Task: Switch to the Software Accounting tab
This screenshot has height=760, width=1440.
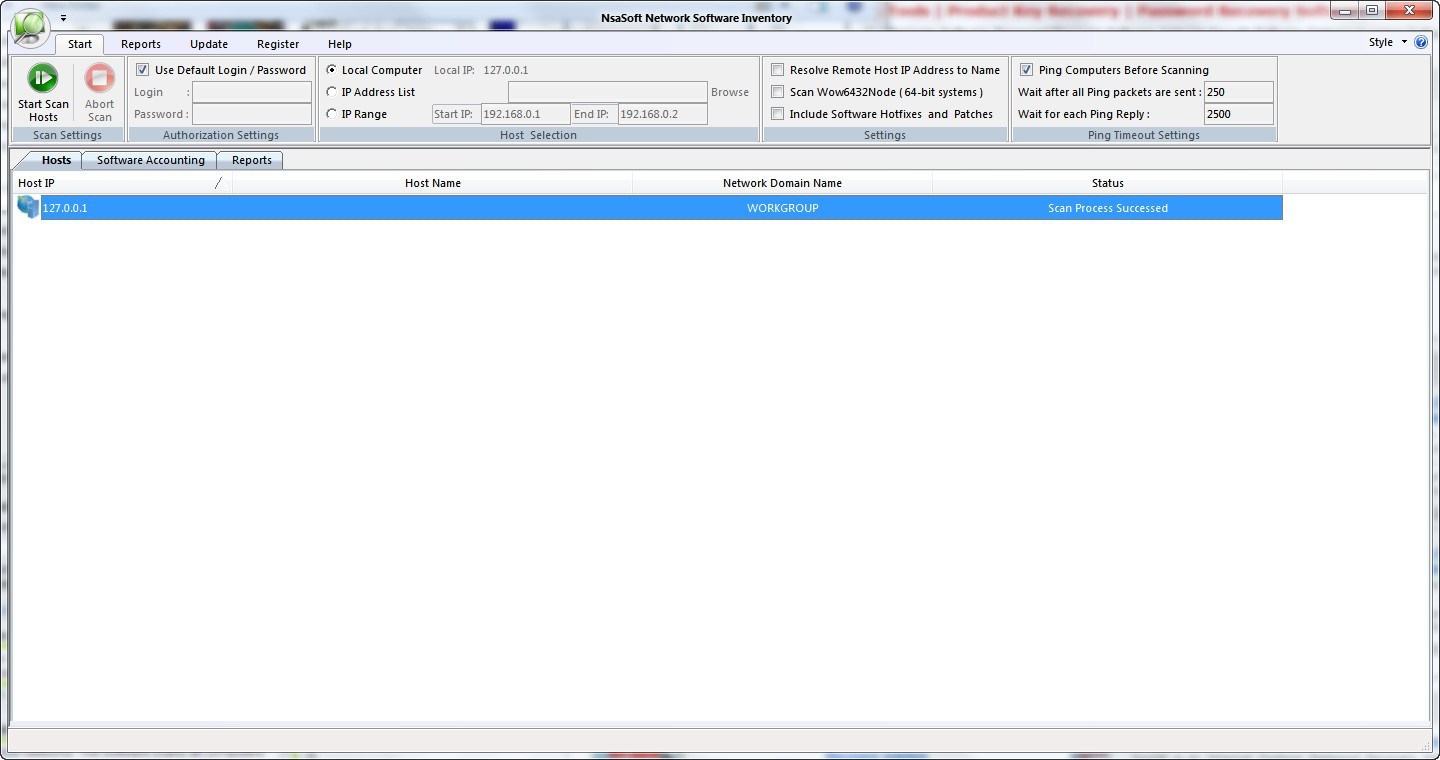Action: 150,160
